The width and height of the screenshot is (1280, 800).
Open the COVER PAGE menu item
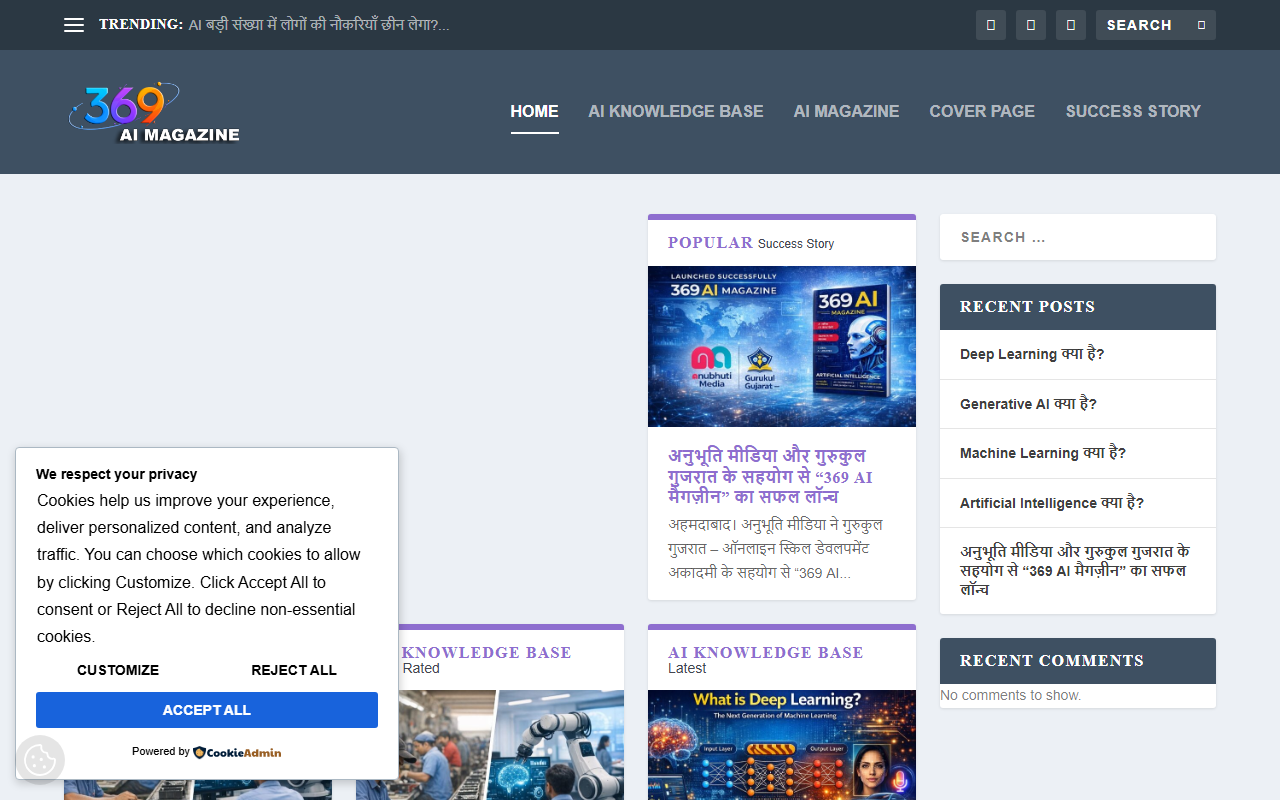(x=982, y=112)
